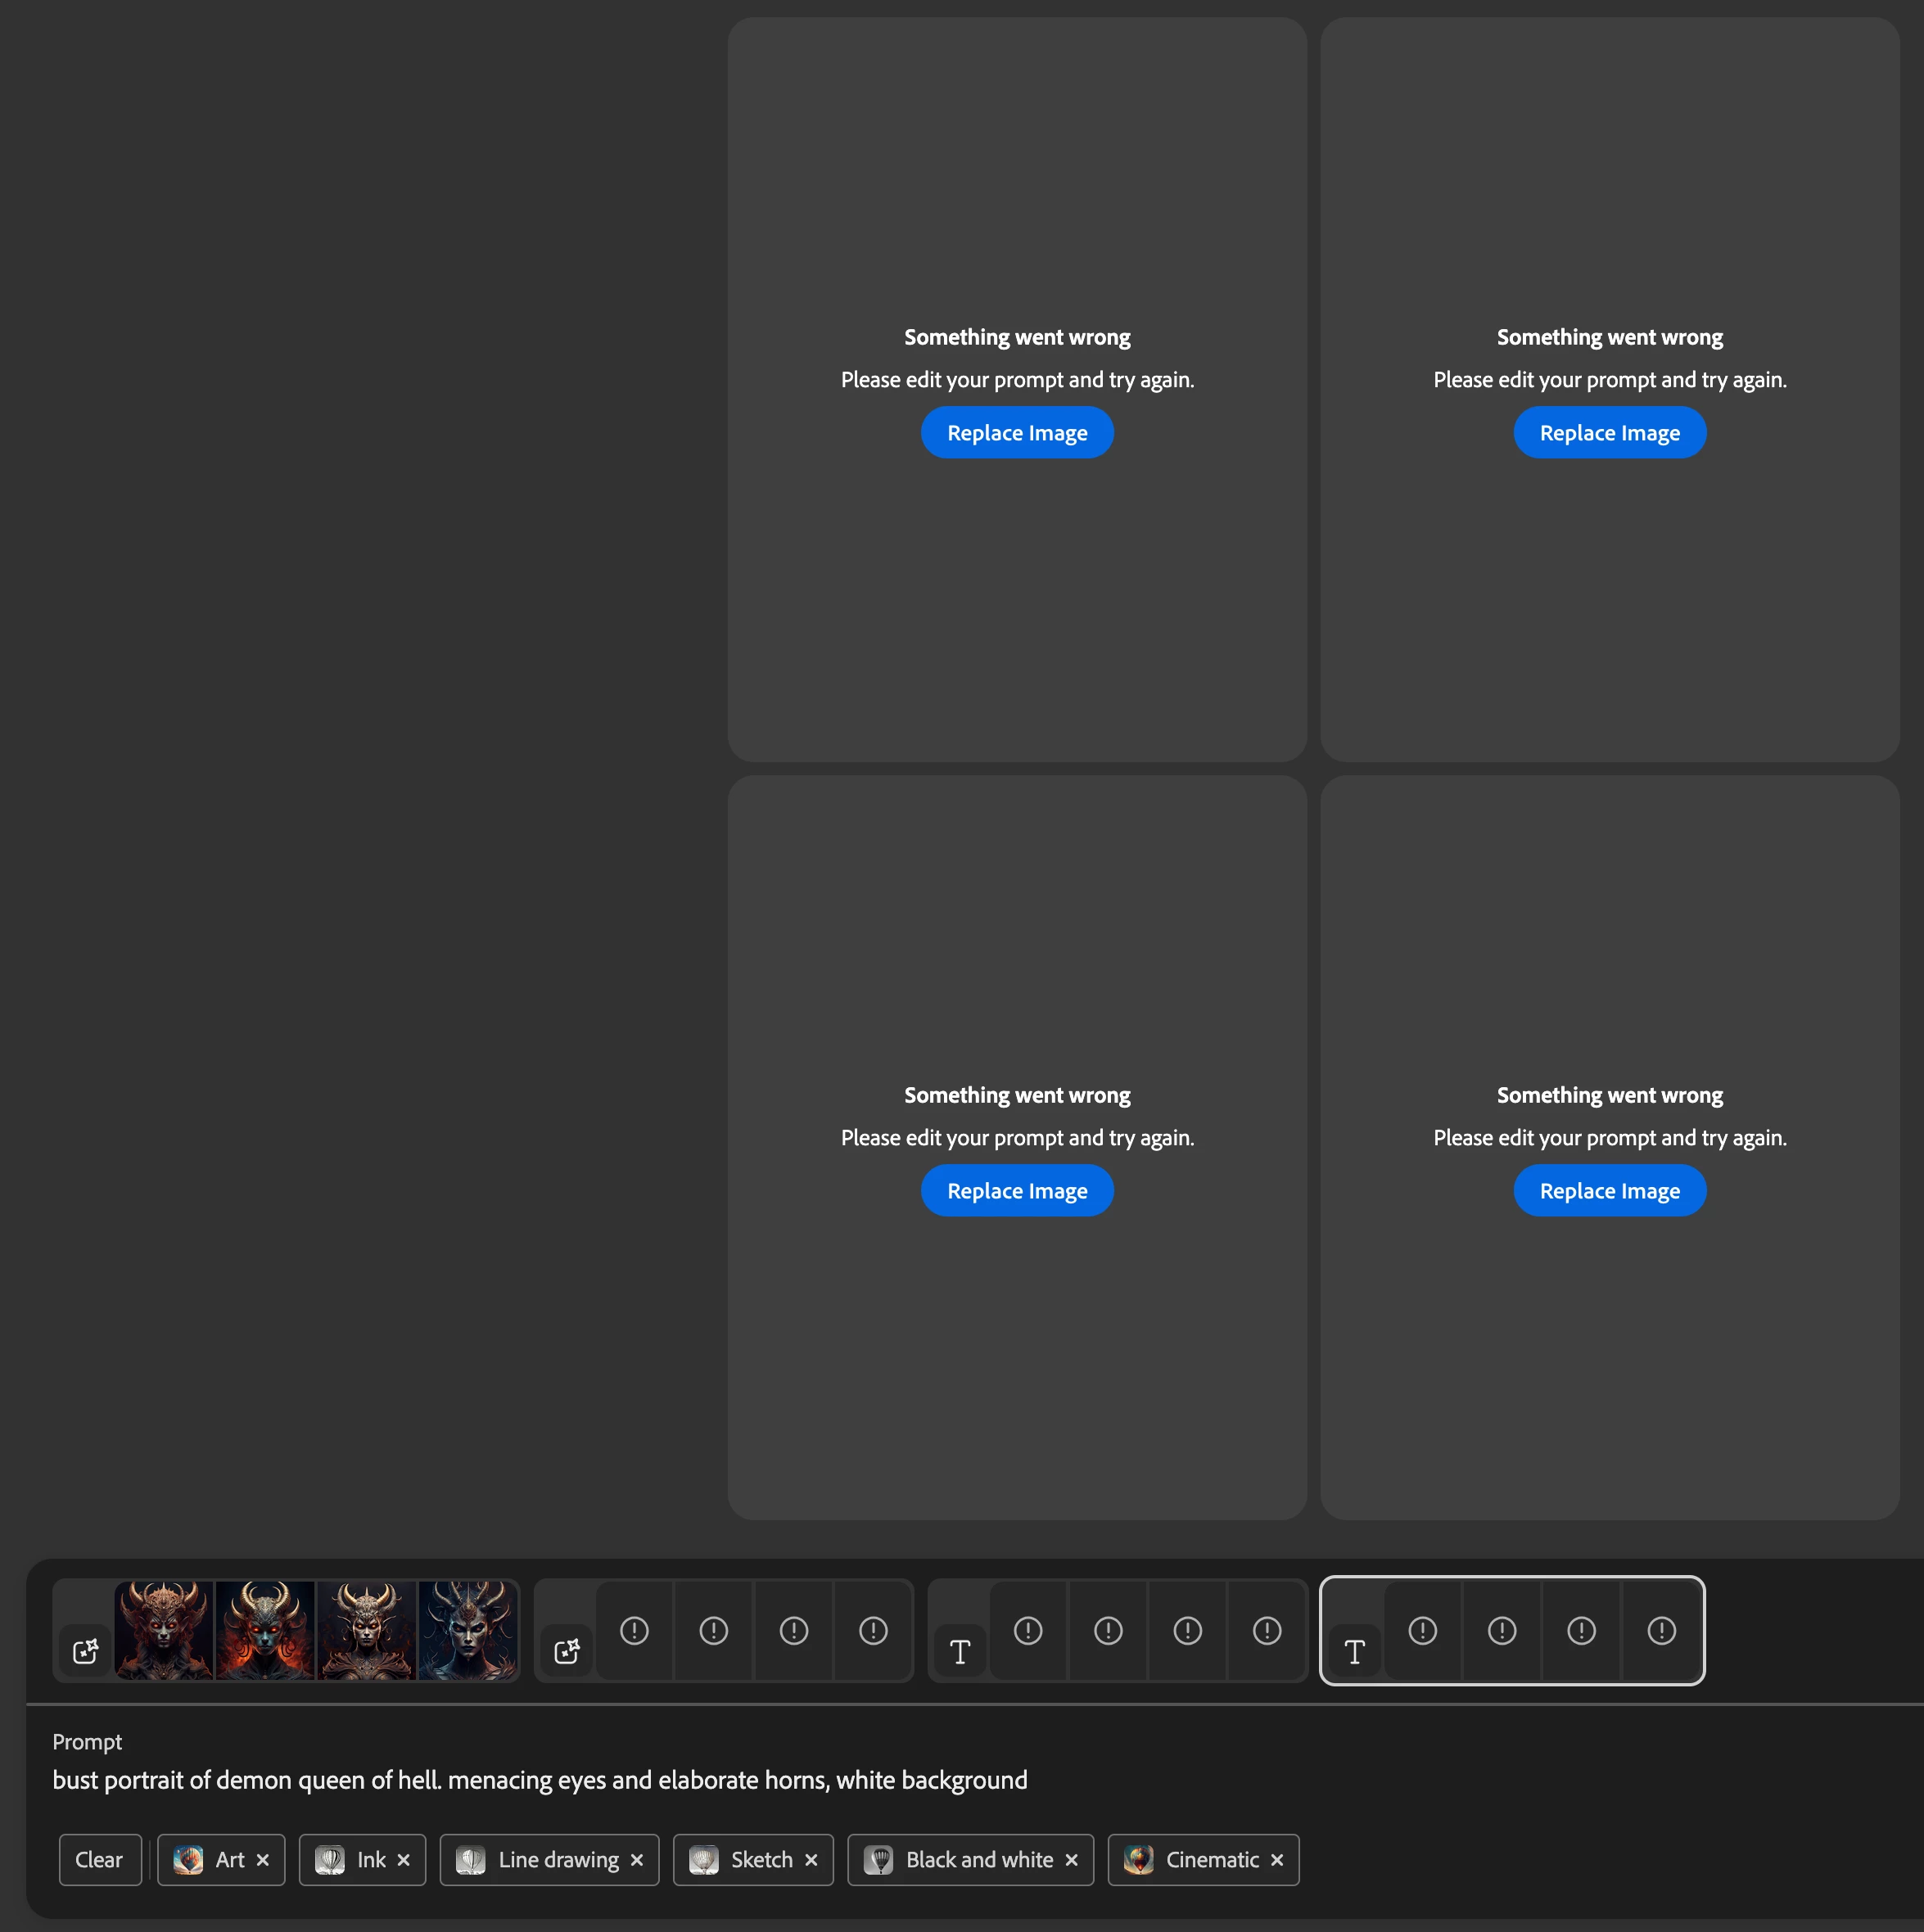Click the first history group's generate-similar icon
The image size is (1924, 1932).
pyautogui.click(x=85, y=1651)
